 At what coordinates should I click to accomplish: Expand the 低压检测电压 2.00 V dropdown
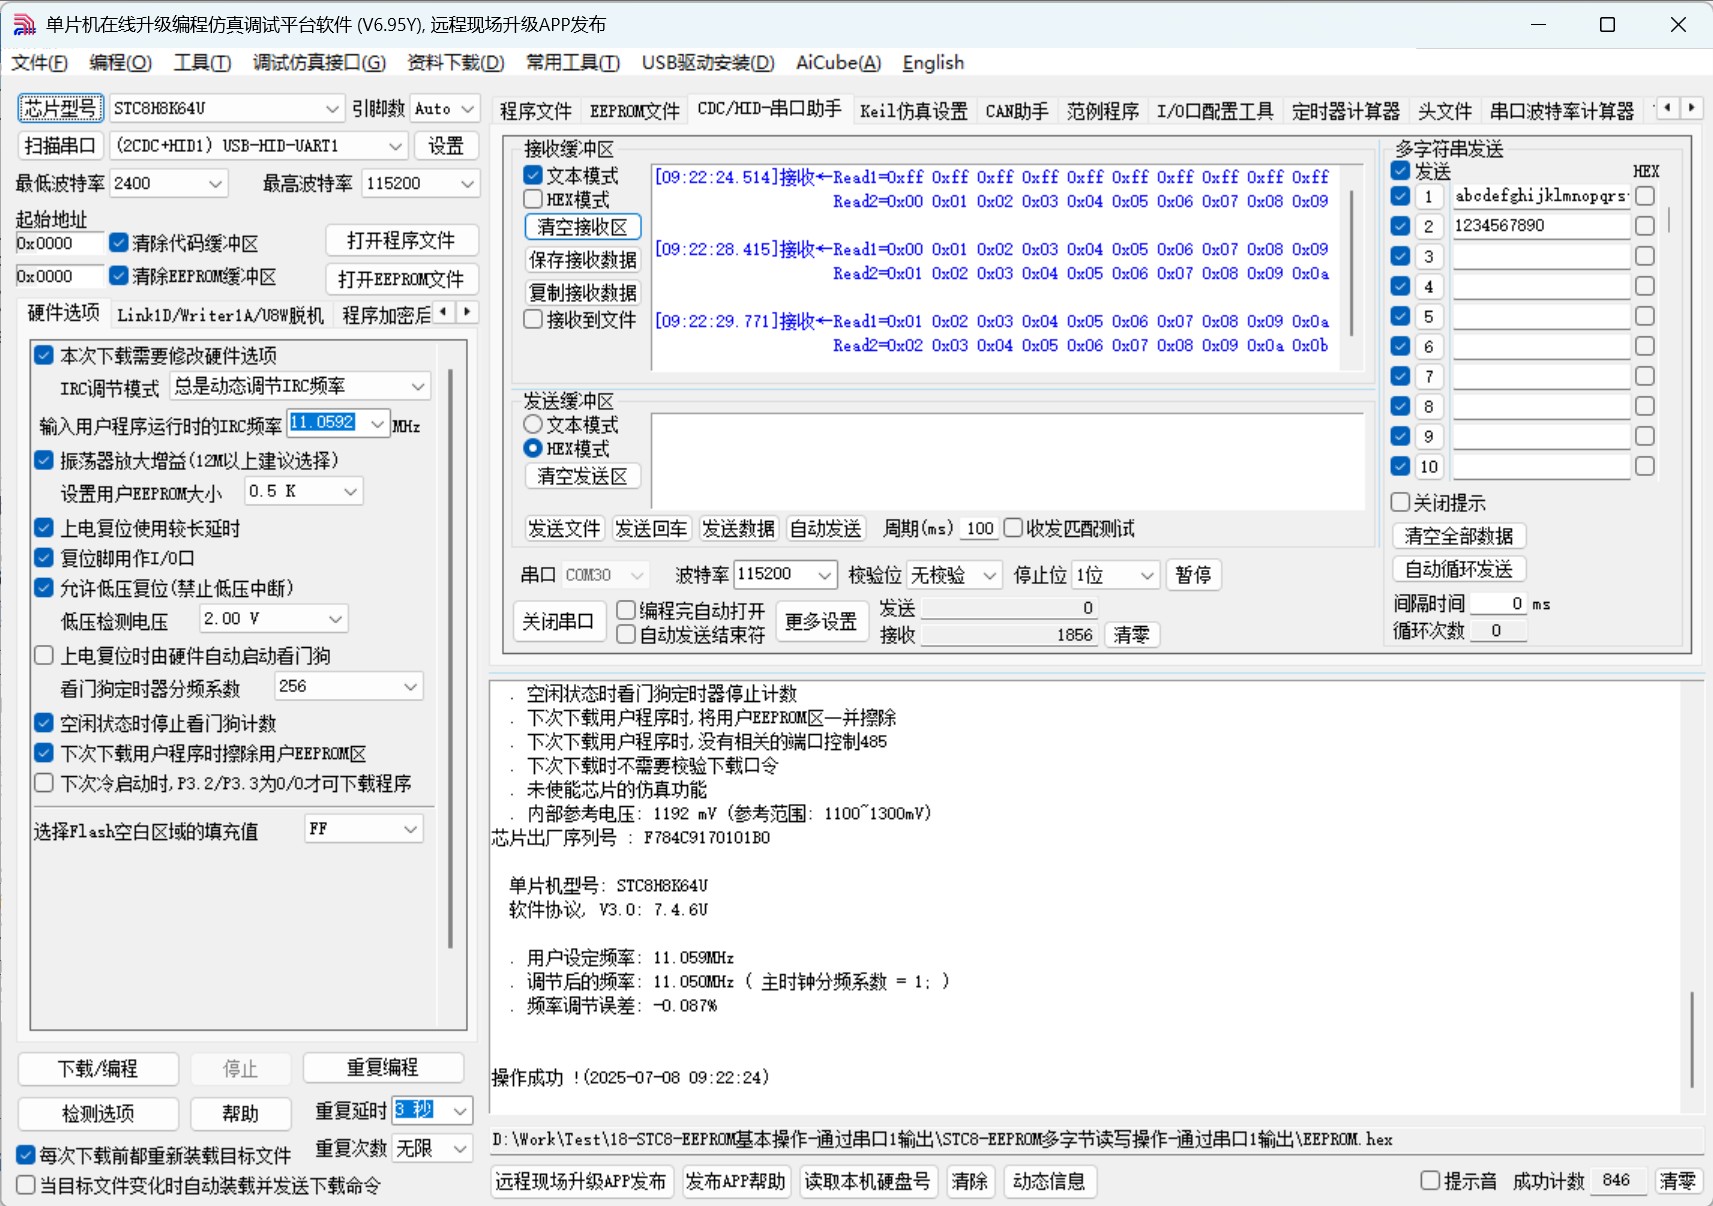335,619
